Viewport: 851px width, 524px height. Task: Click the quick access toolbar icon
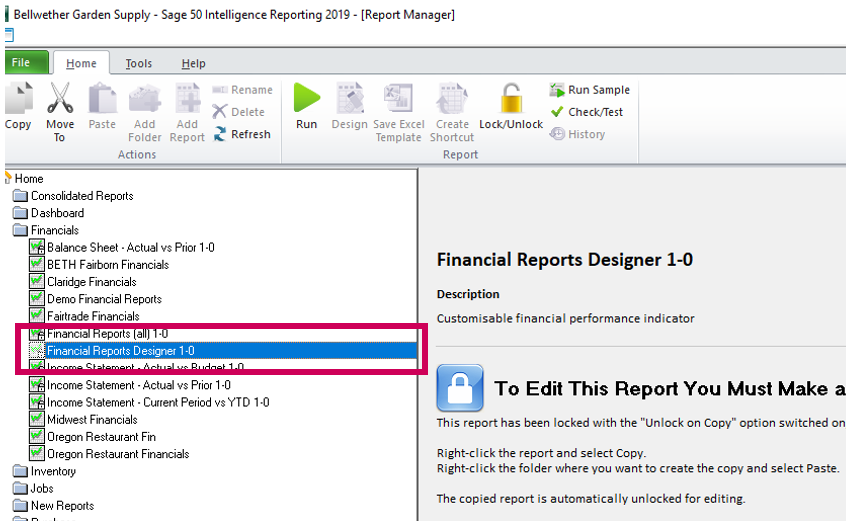click(x=9, y=36)
